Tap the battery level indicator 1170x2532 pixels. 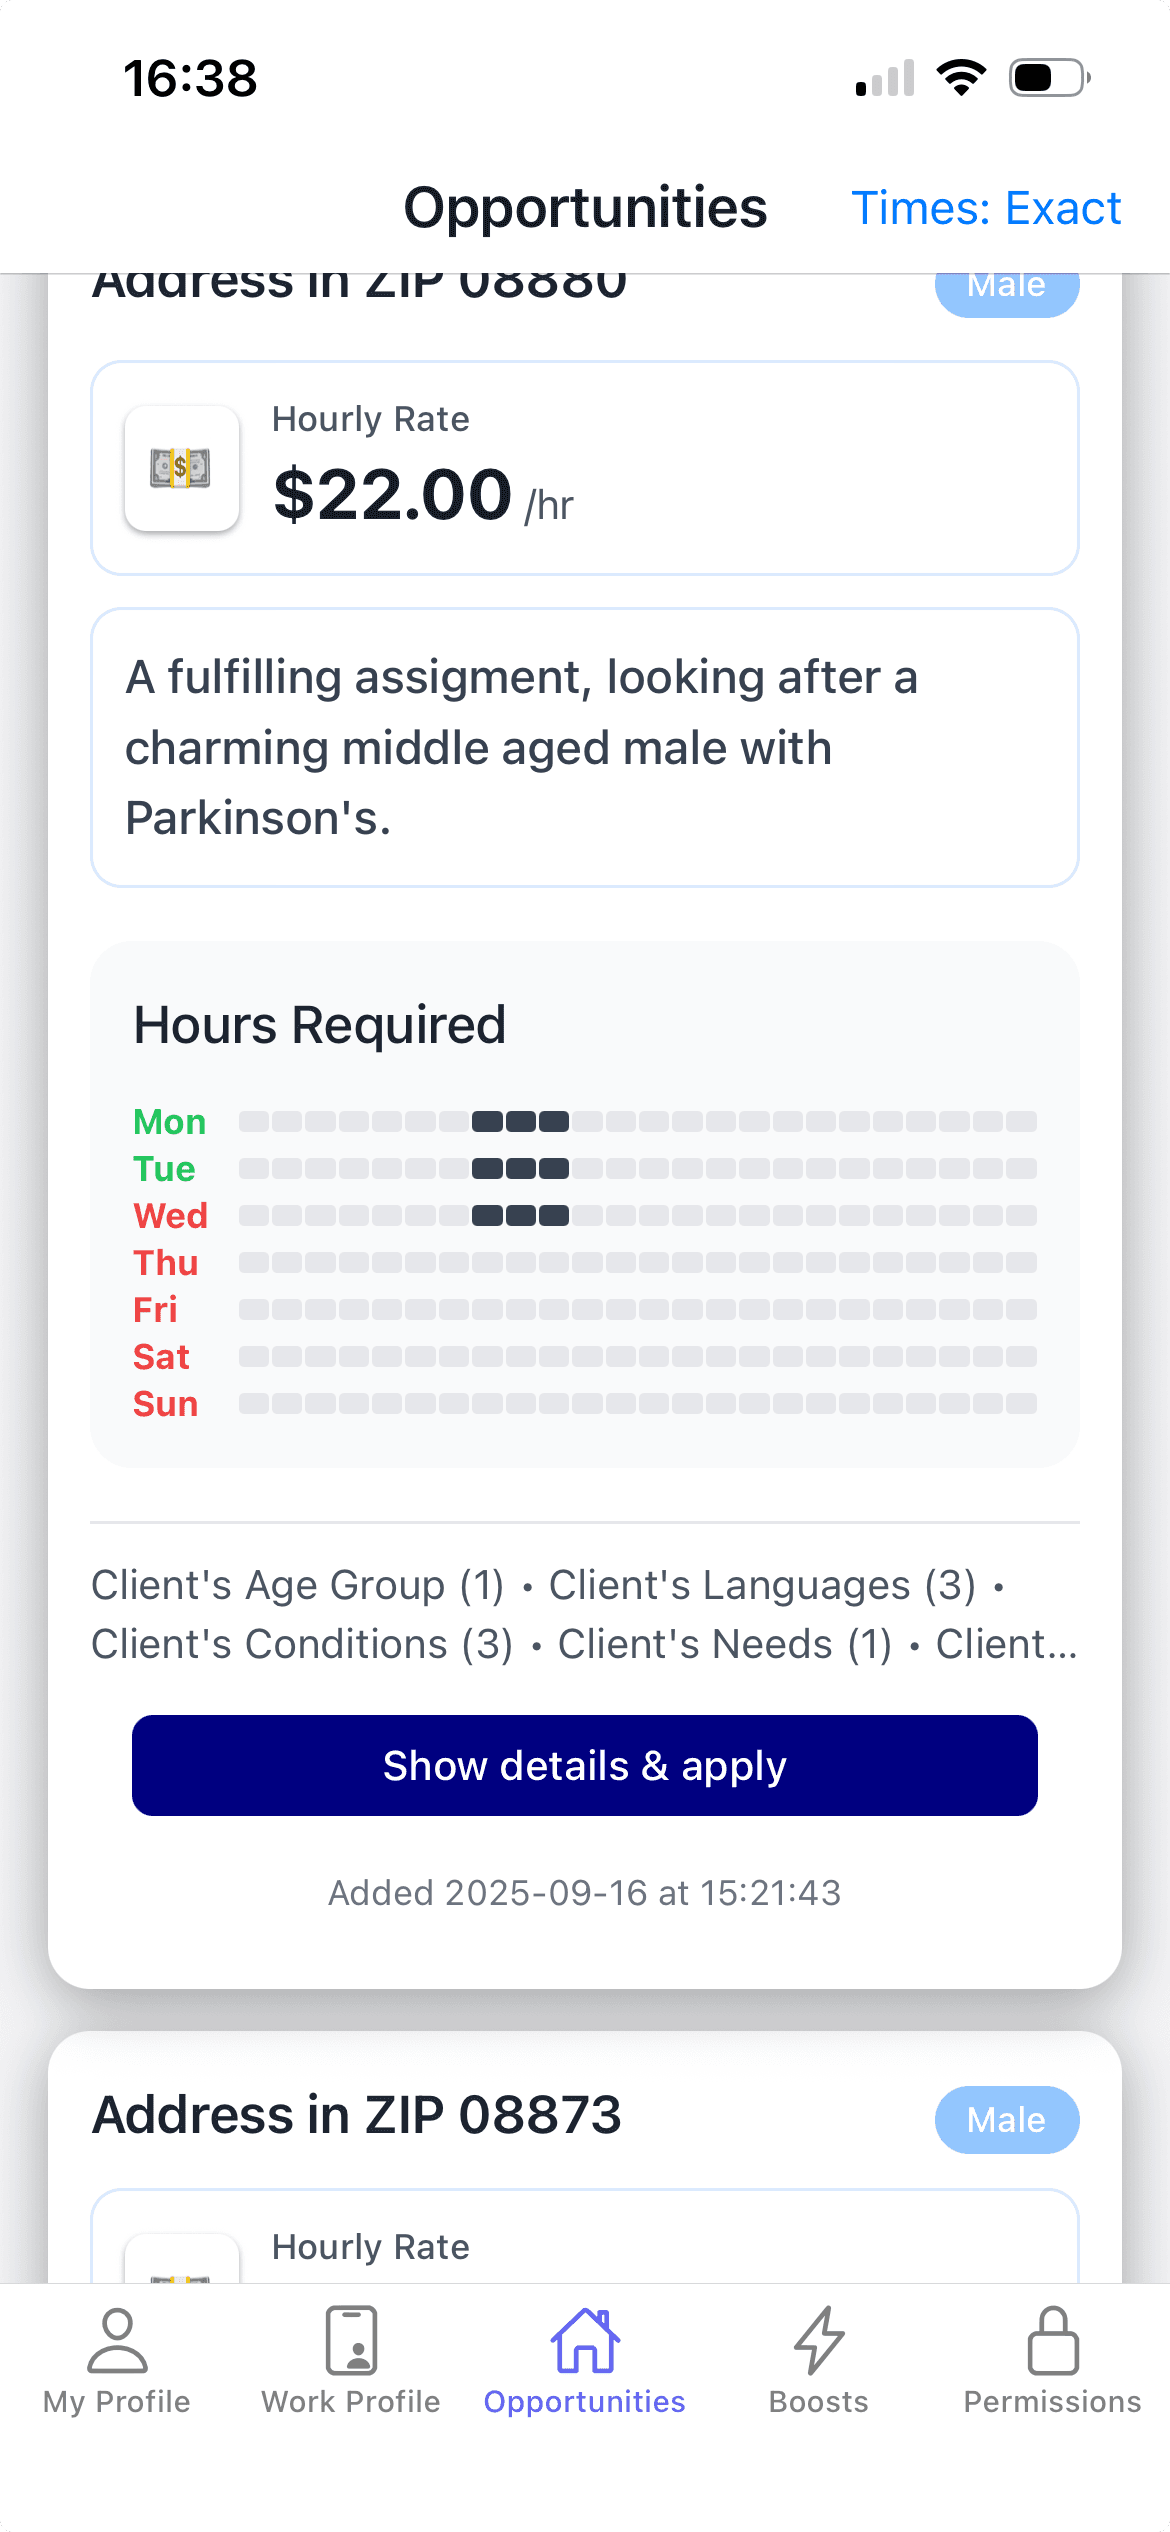click(1044, 77)
